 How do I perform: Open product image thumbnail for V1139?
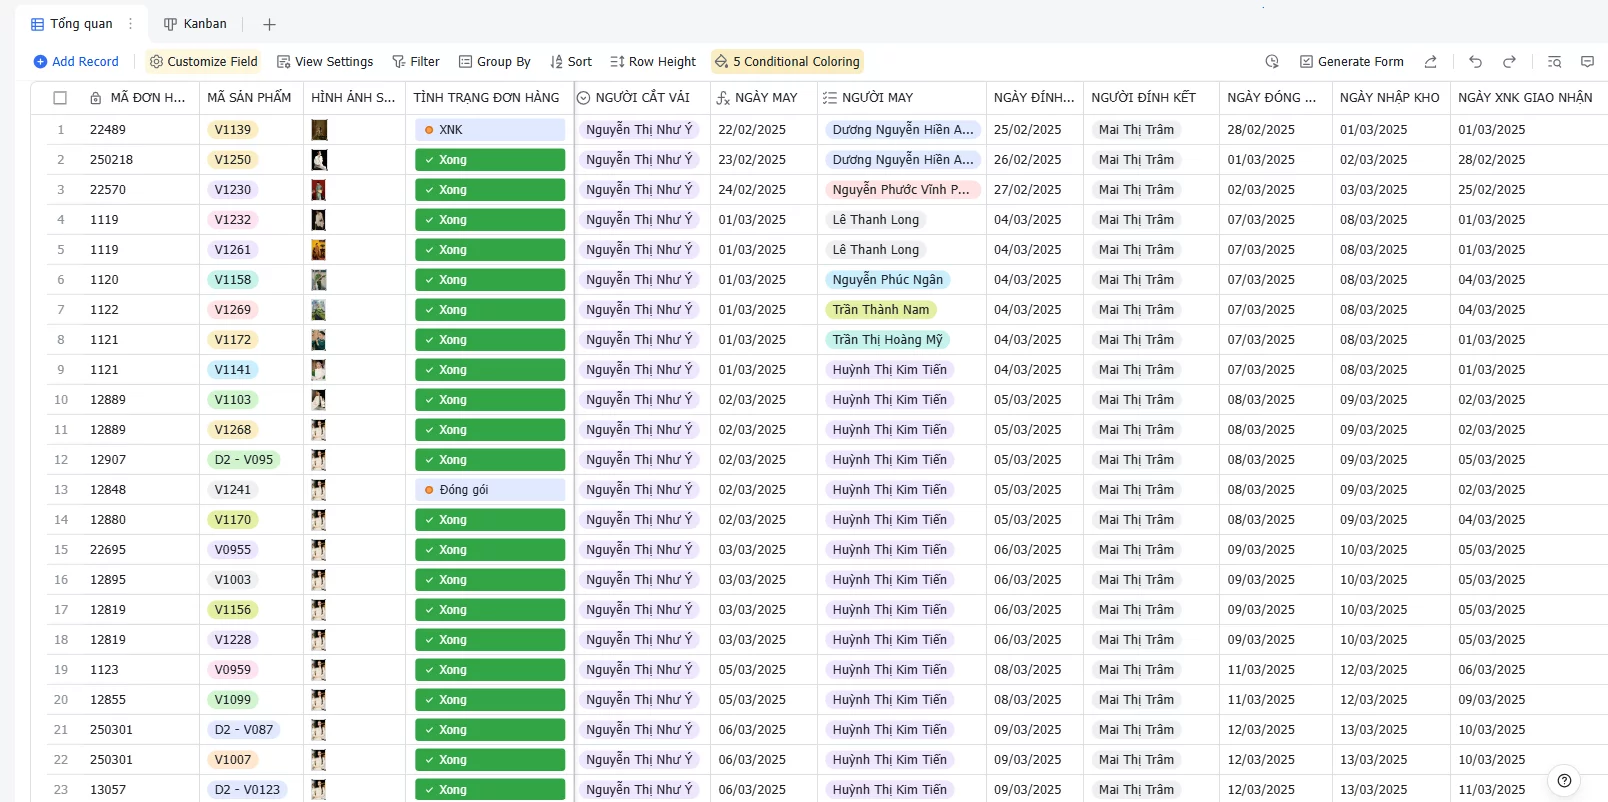[x=319, y=130]
